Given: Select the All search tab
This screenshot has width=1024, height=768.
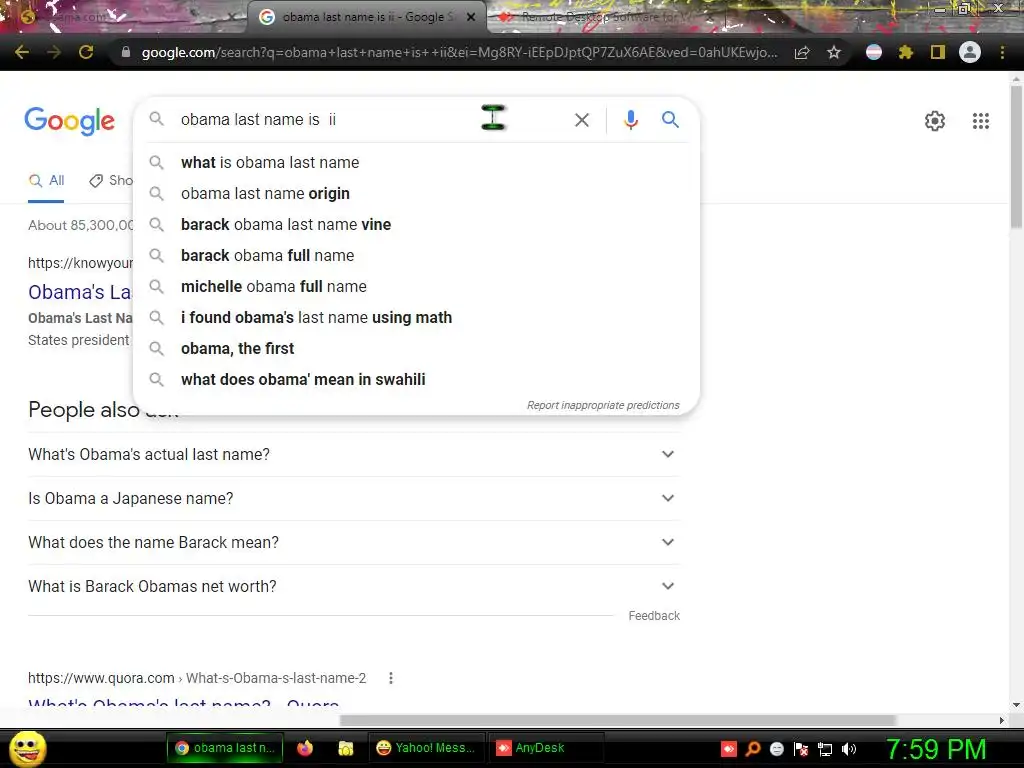Looking at the screenshot, I should [x=46, y=181].
